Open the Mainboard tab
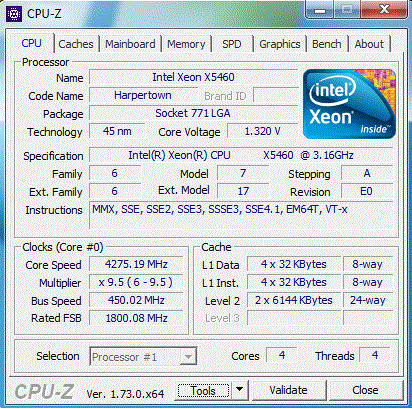Image resolution: width=412 pixels, height=409 pixels. (130, 44)
